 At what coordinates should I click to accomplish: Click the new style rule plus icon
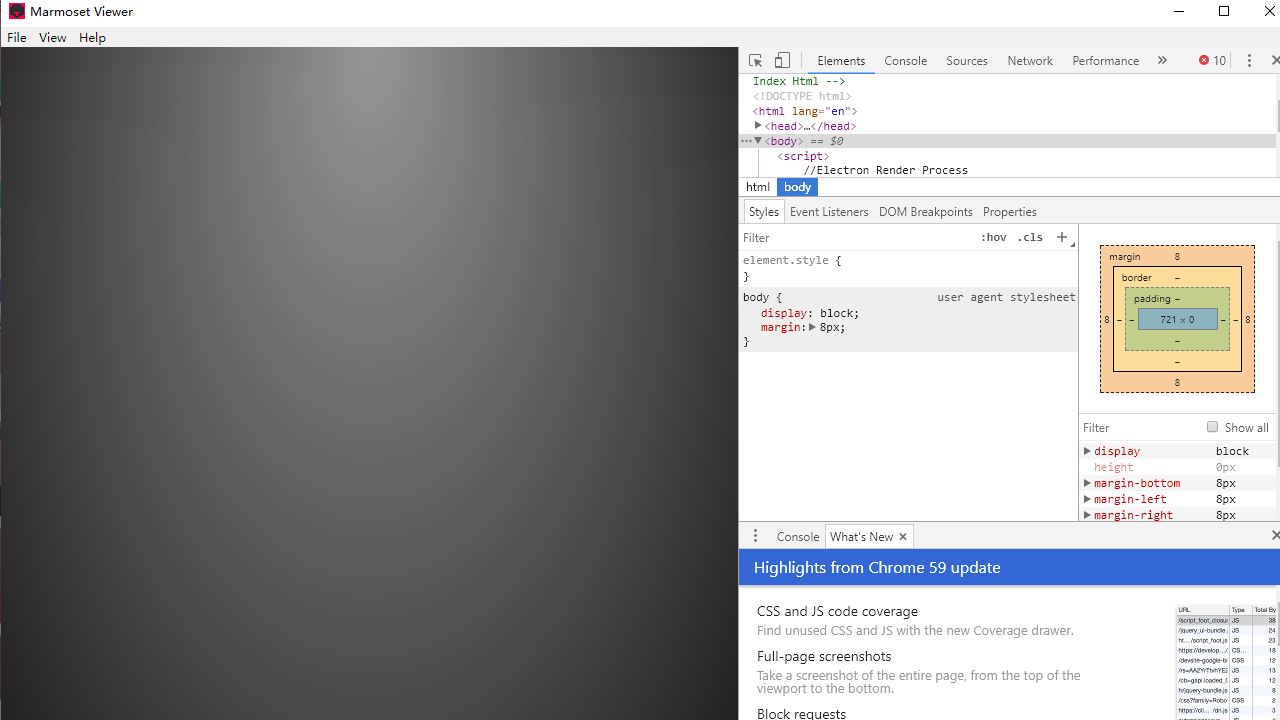pos(1062,237)
